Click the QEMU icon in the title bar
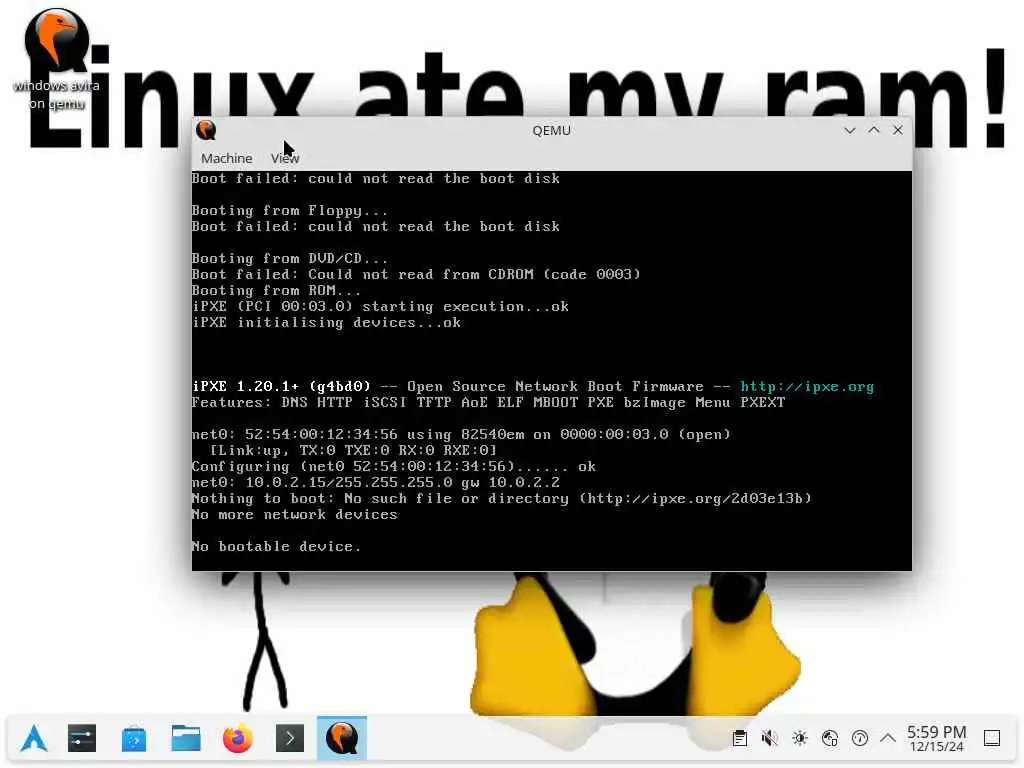The image size is (1024, 768). [x=206, y=131]
